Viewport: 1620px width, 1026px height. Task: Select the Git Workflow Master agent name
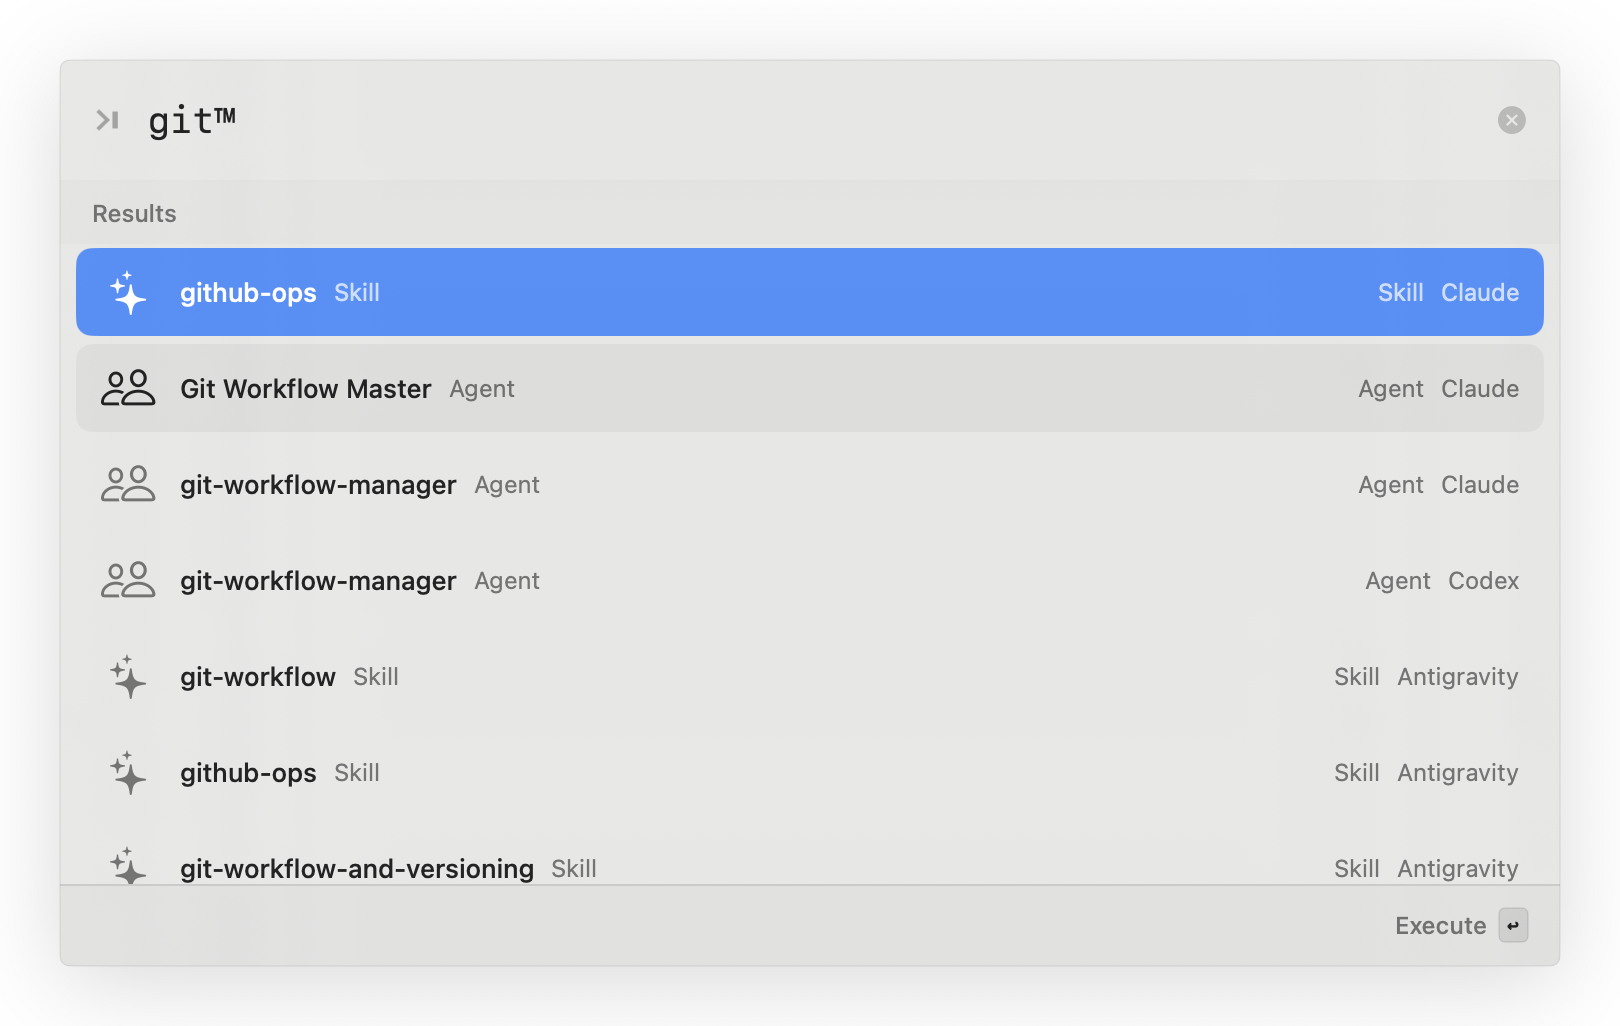coord(306,389)
